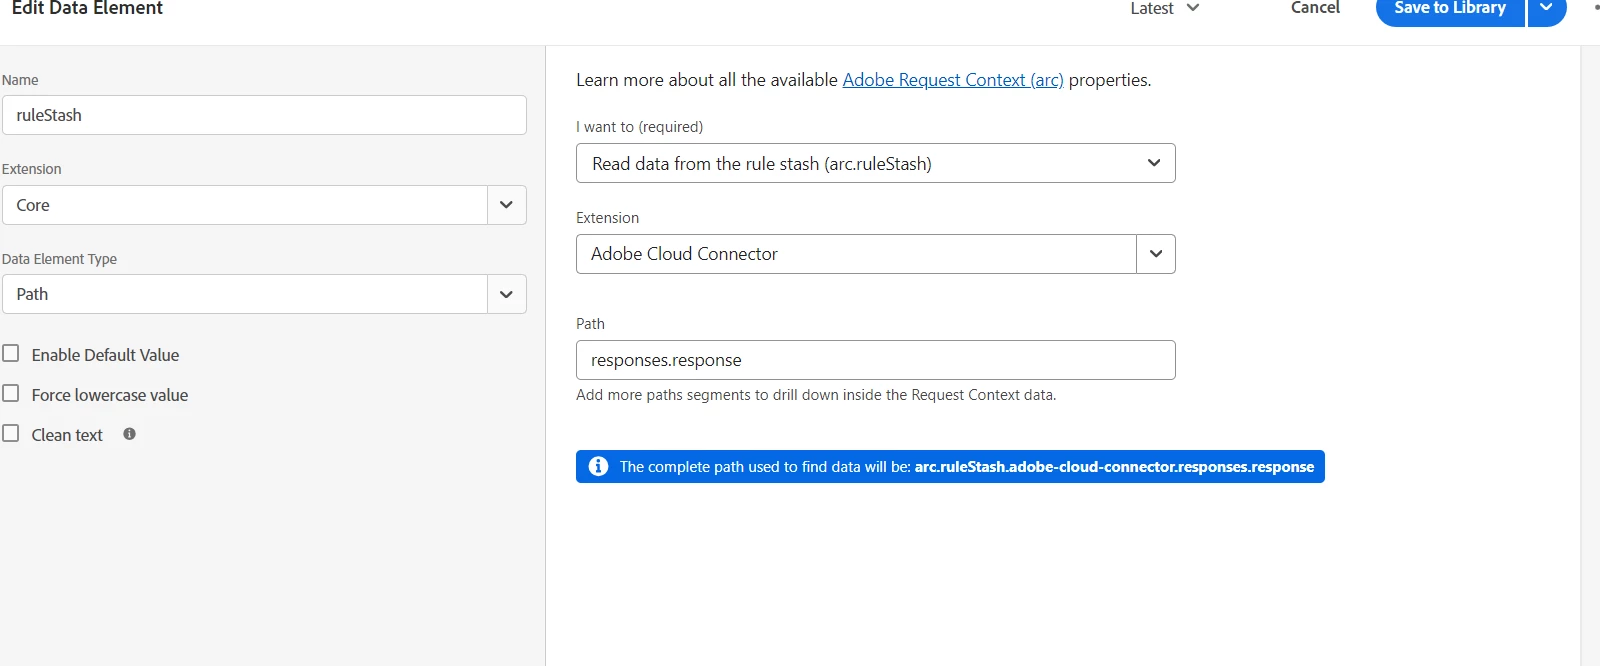Image resolution: width=1600 pixels, height=666 pixels.
Task: Click the info icon in the blue path banner
Action: 598,467
